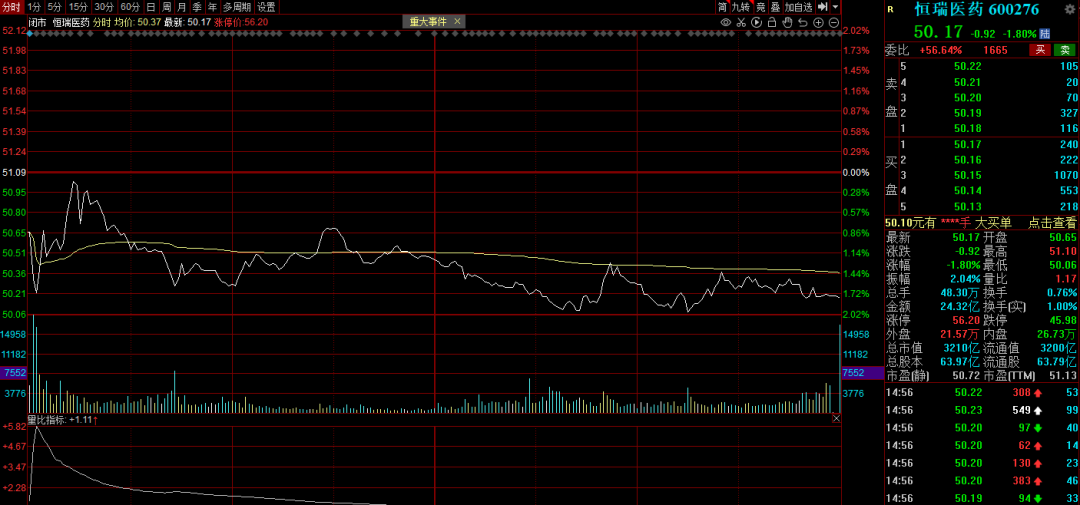This screenshot has height=505, width=1080.
Task: Click the 总市值 3210亿 value
Action: coord(961,348)
